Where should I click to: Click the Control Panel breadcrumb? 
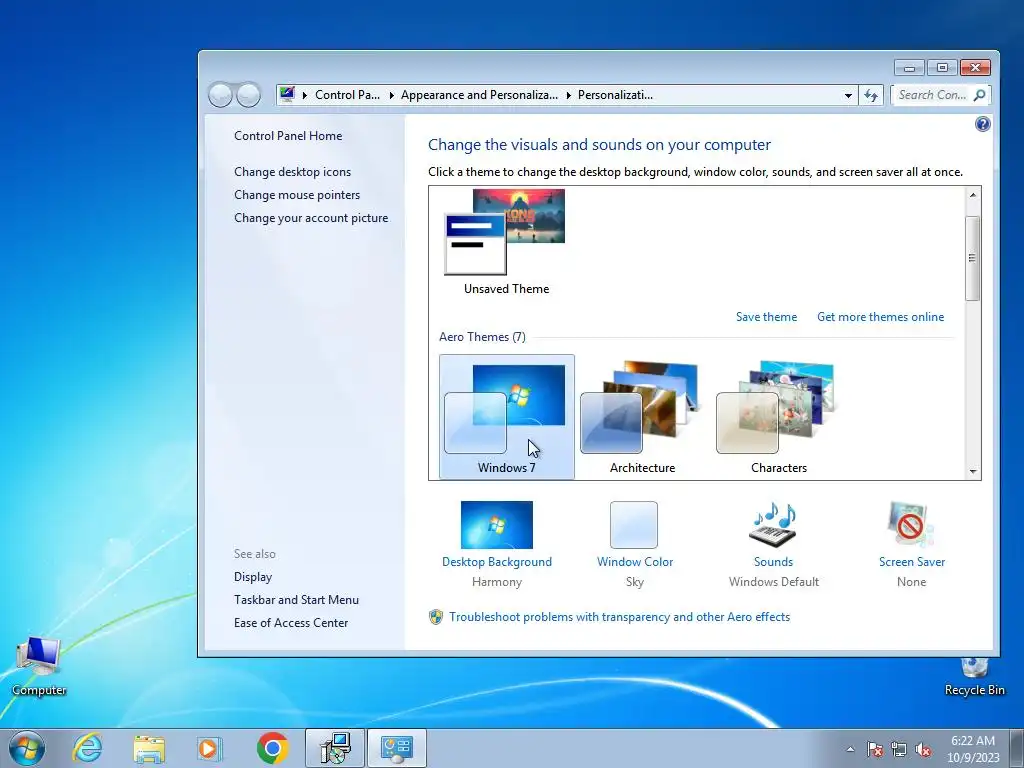[347, 95]
